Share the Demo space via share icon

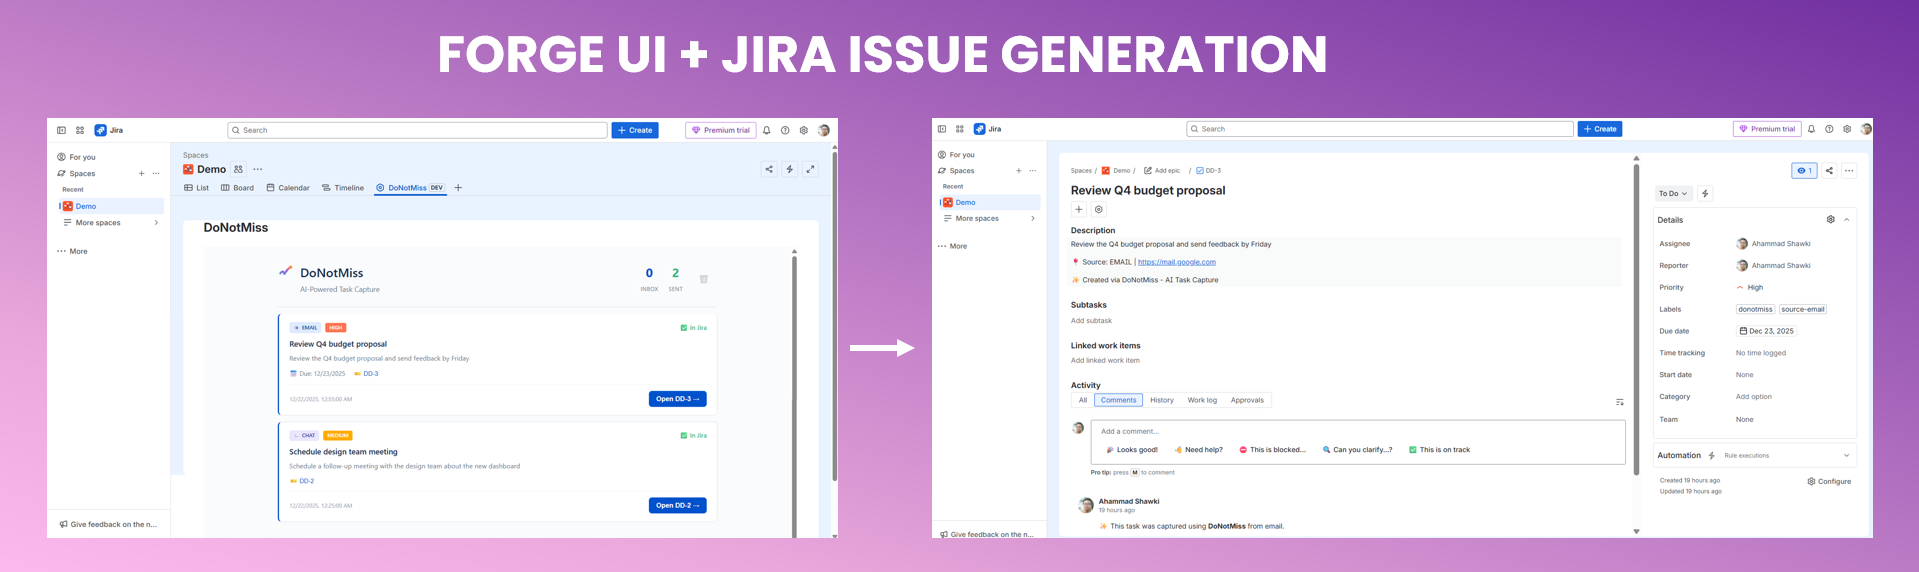pos(769,169)
